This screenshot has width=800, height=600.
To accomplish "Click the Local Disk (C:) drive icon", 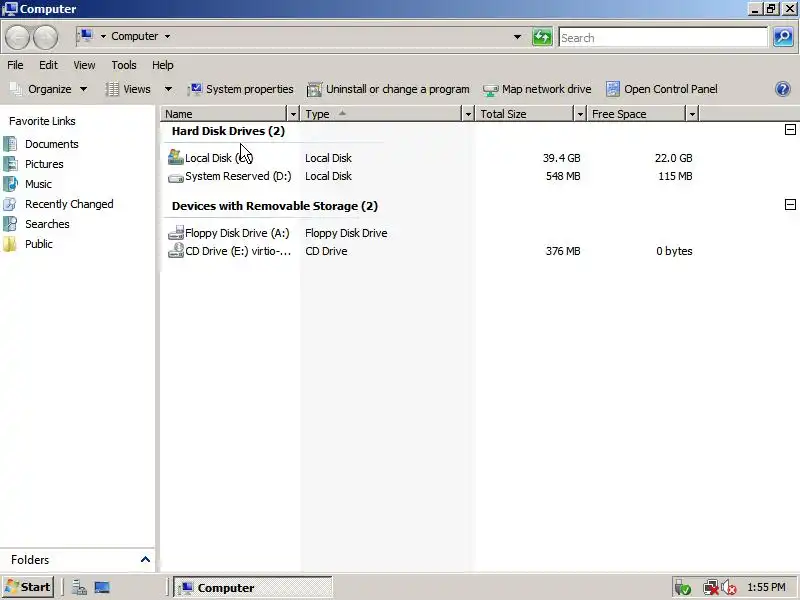I will (176, 157).
